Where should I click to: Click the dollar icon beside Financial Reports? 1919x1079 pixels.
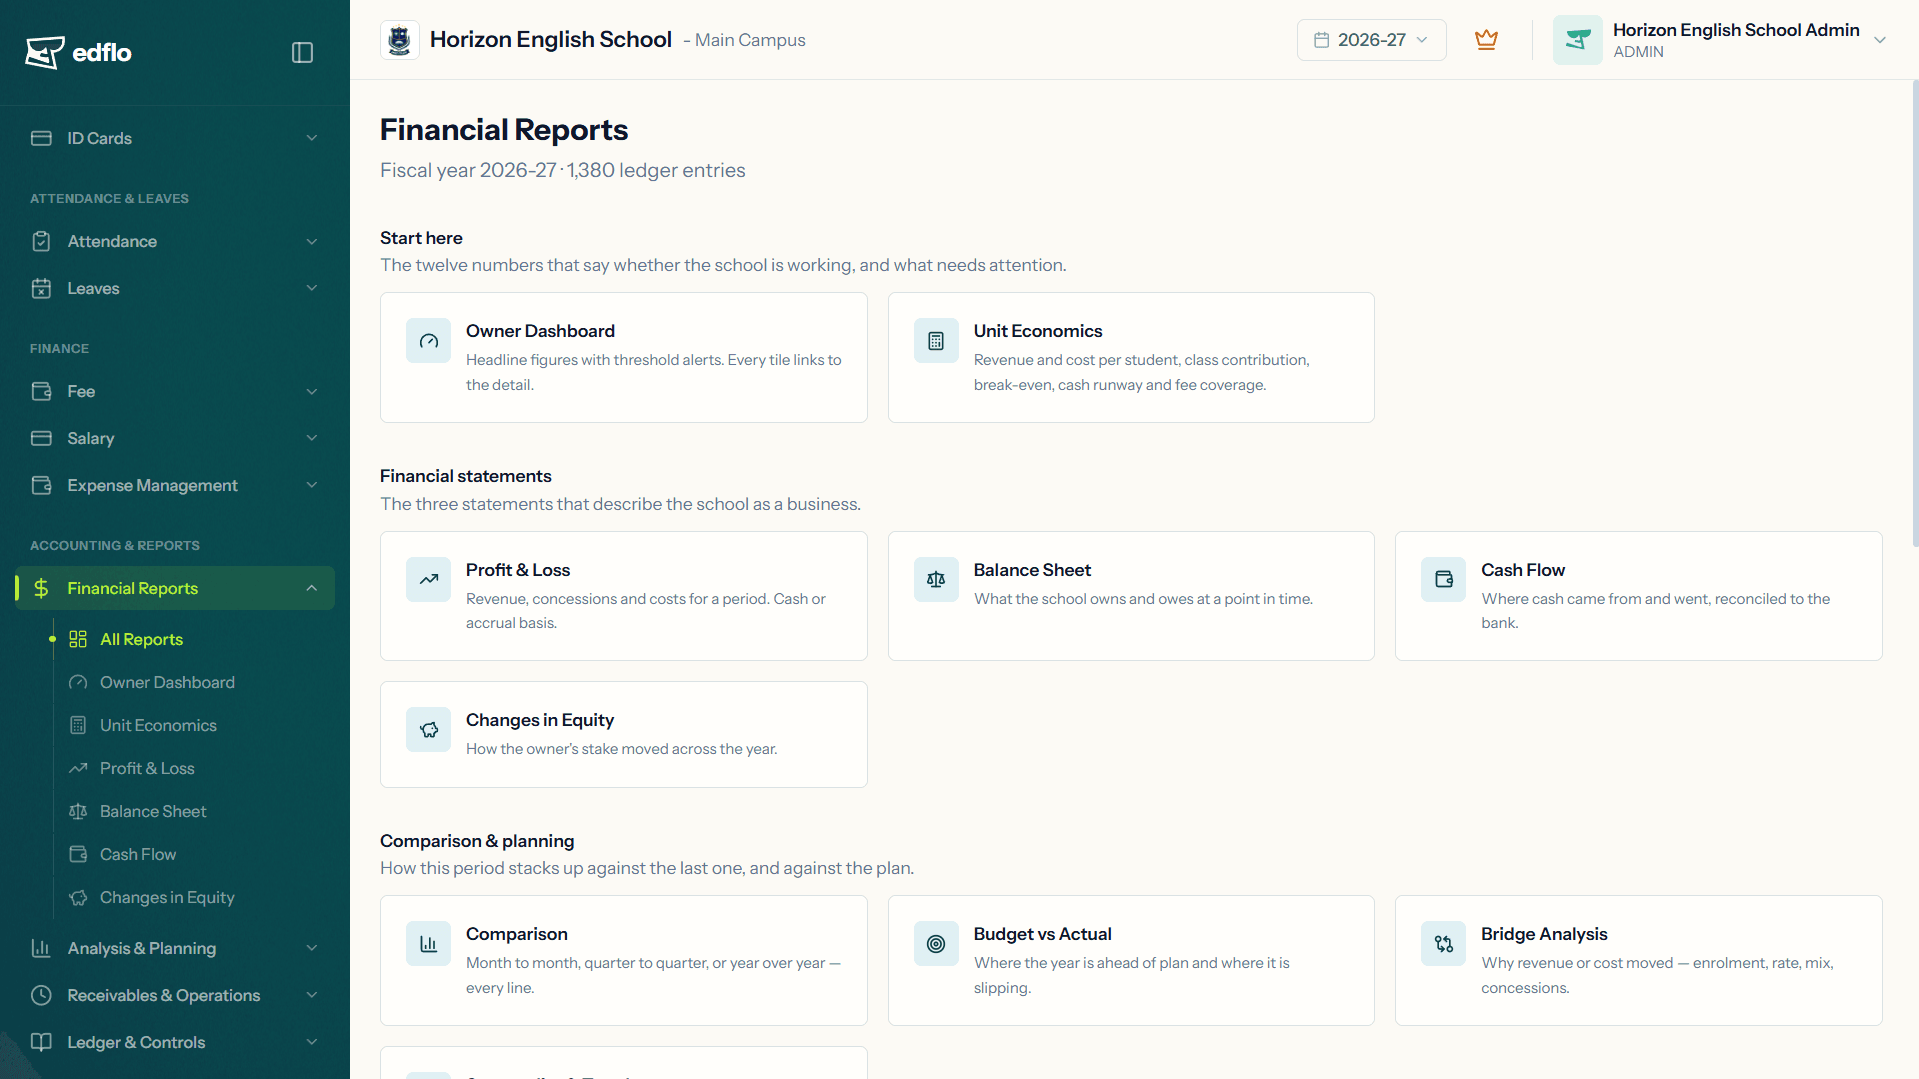pos(41,588)
